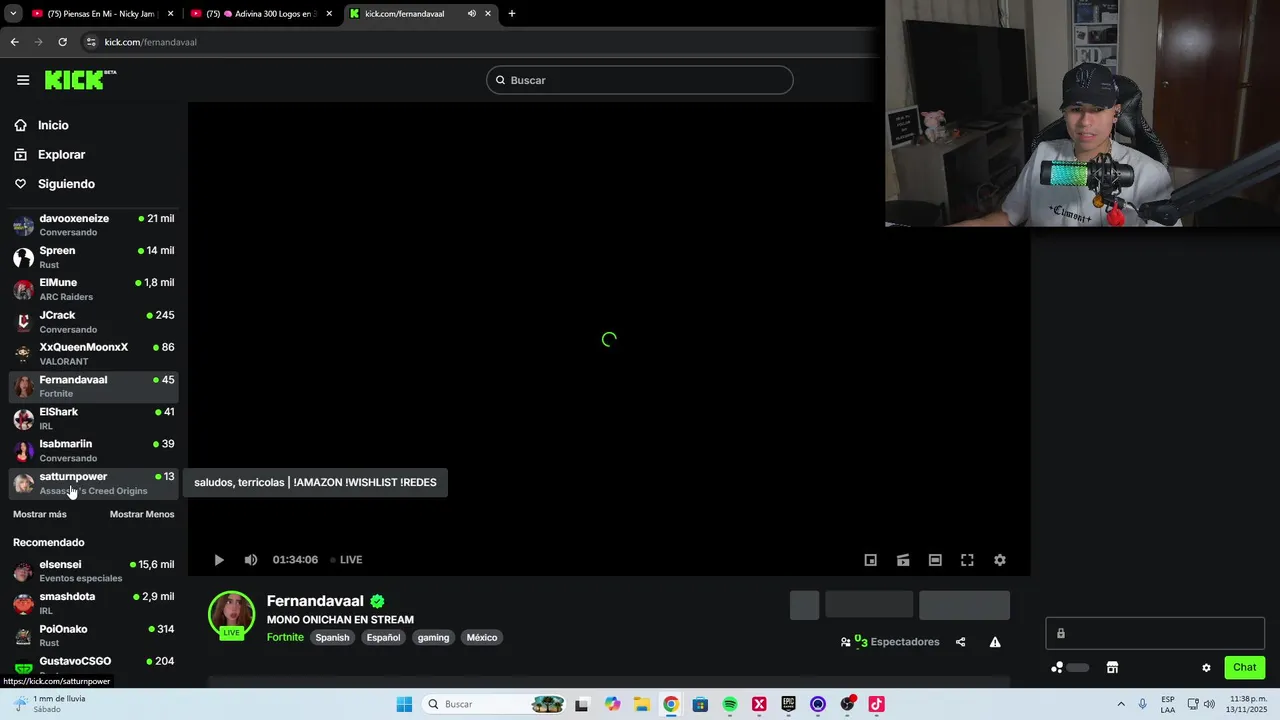Screen dimensions: 1280x720
Task: Switch to Adivina 300 Logos YouTube tab
Action: pyautogui.click(x=263, y=14)
